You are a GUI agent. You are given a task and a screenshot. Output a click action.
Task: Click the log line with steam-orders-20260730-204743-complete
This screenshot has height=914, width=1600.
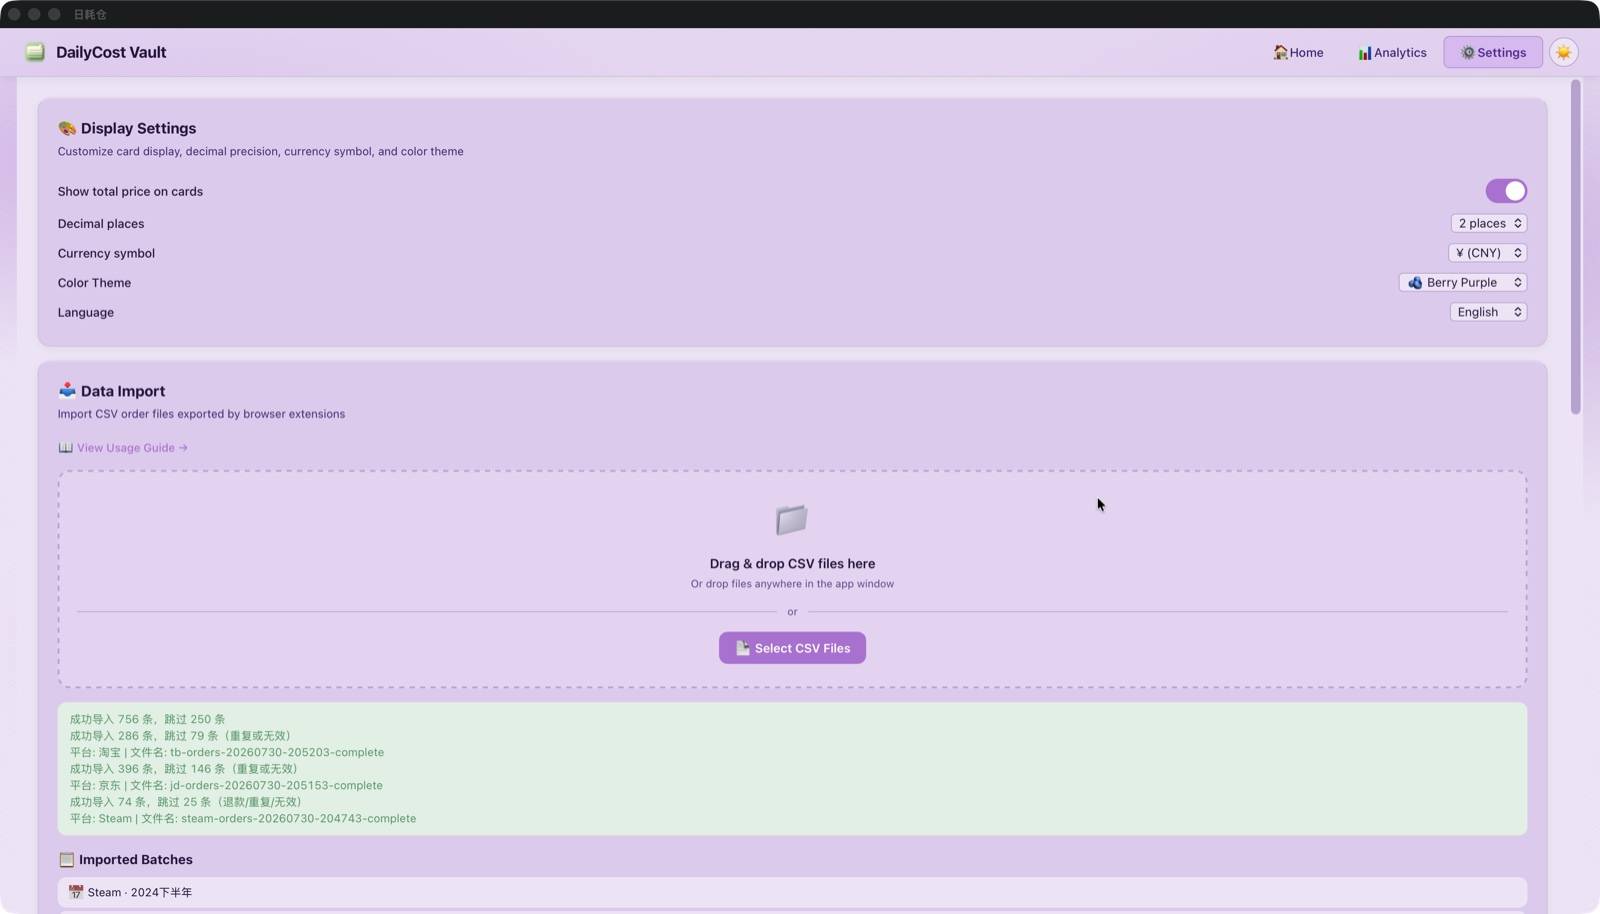click(x=243, y=818)
